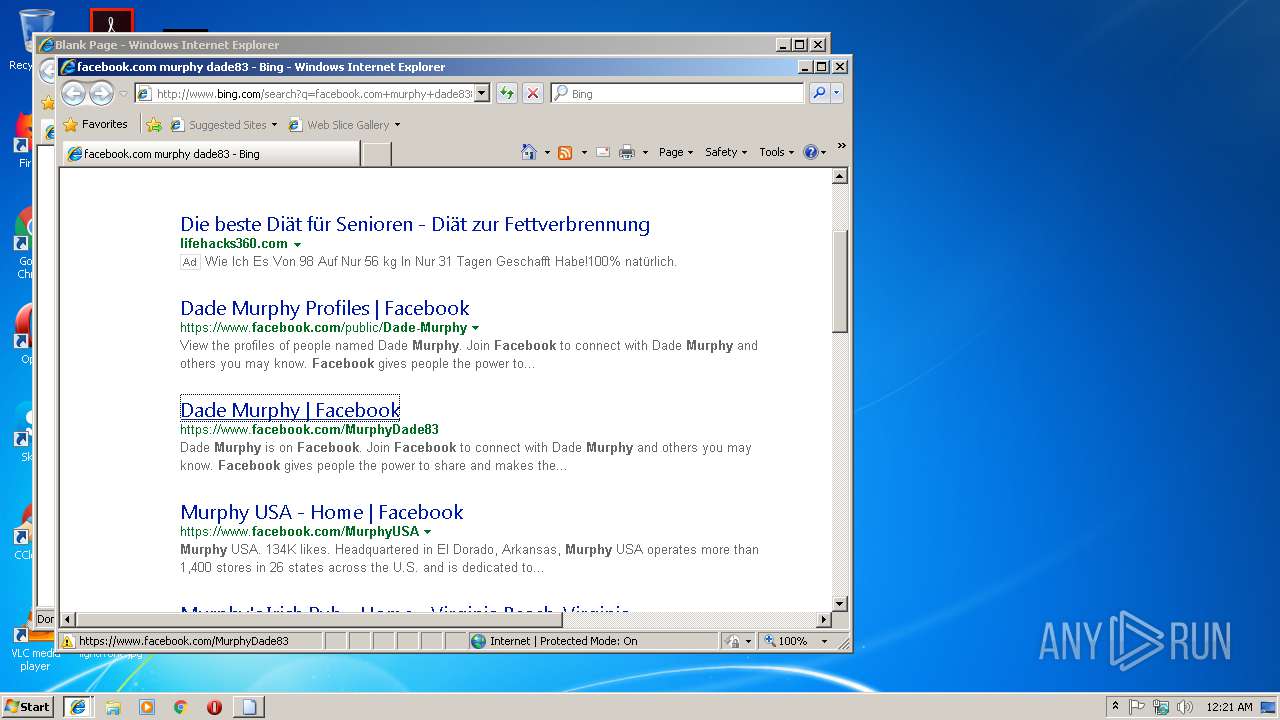Image resolution: width=1280 pixels, height=720 pixels.
Task: Click the privacy lock icon in status bar
Action: 733,641
